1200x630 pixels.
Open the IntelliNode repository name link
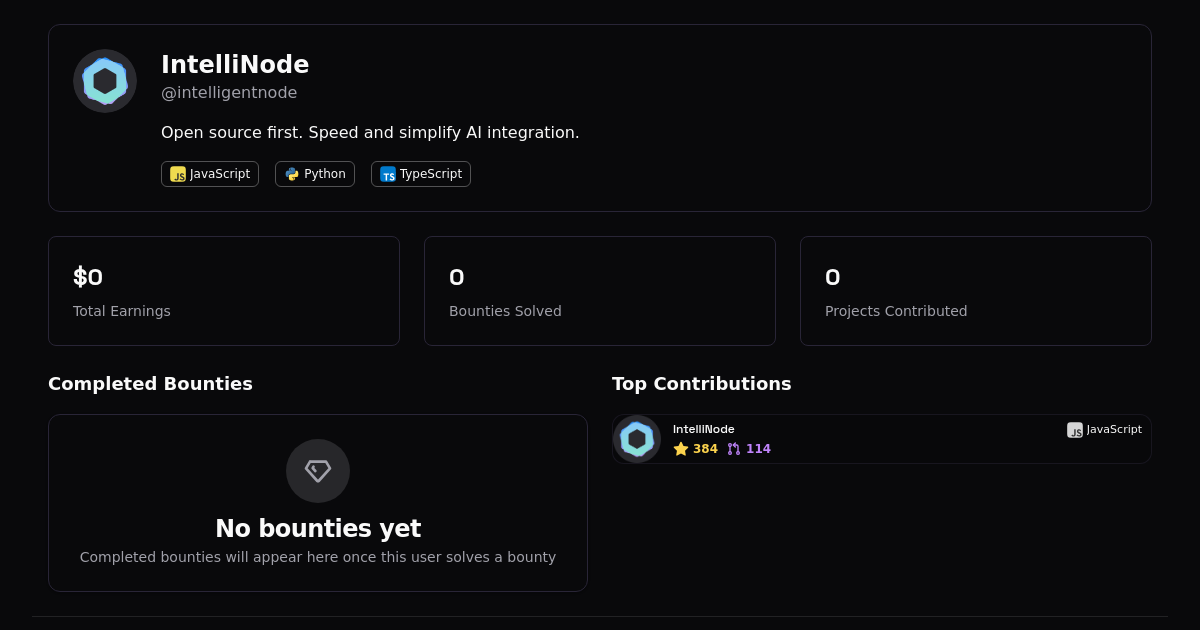(x=703, y=429)
